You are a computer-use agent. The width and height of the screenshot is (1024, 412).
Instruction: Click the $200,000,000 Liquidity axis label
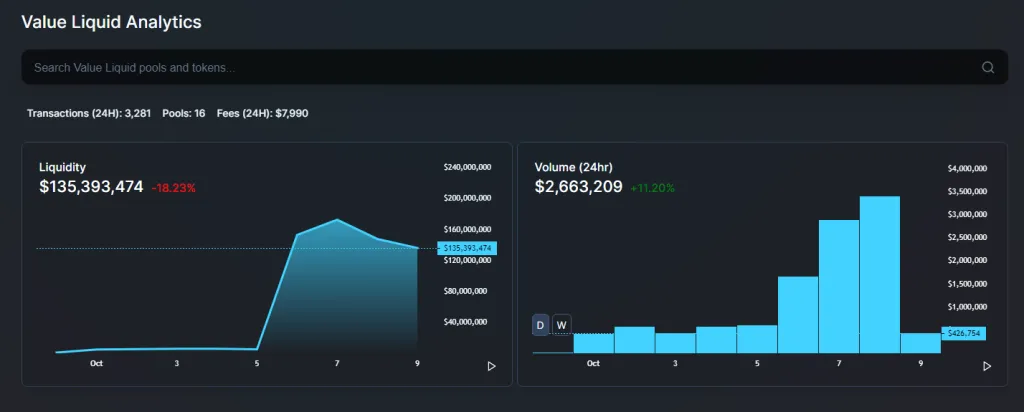tap(467, 198)
